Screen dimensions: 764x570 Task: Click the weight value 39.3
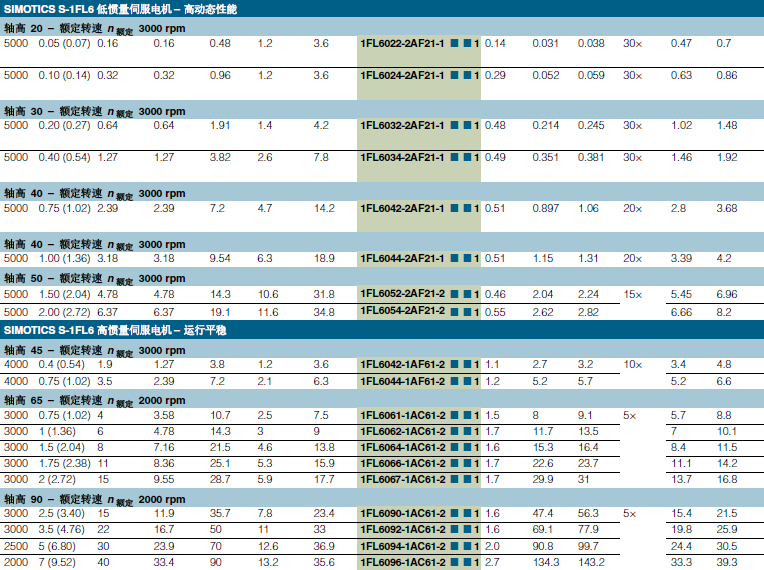(x=726, y=562)
